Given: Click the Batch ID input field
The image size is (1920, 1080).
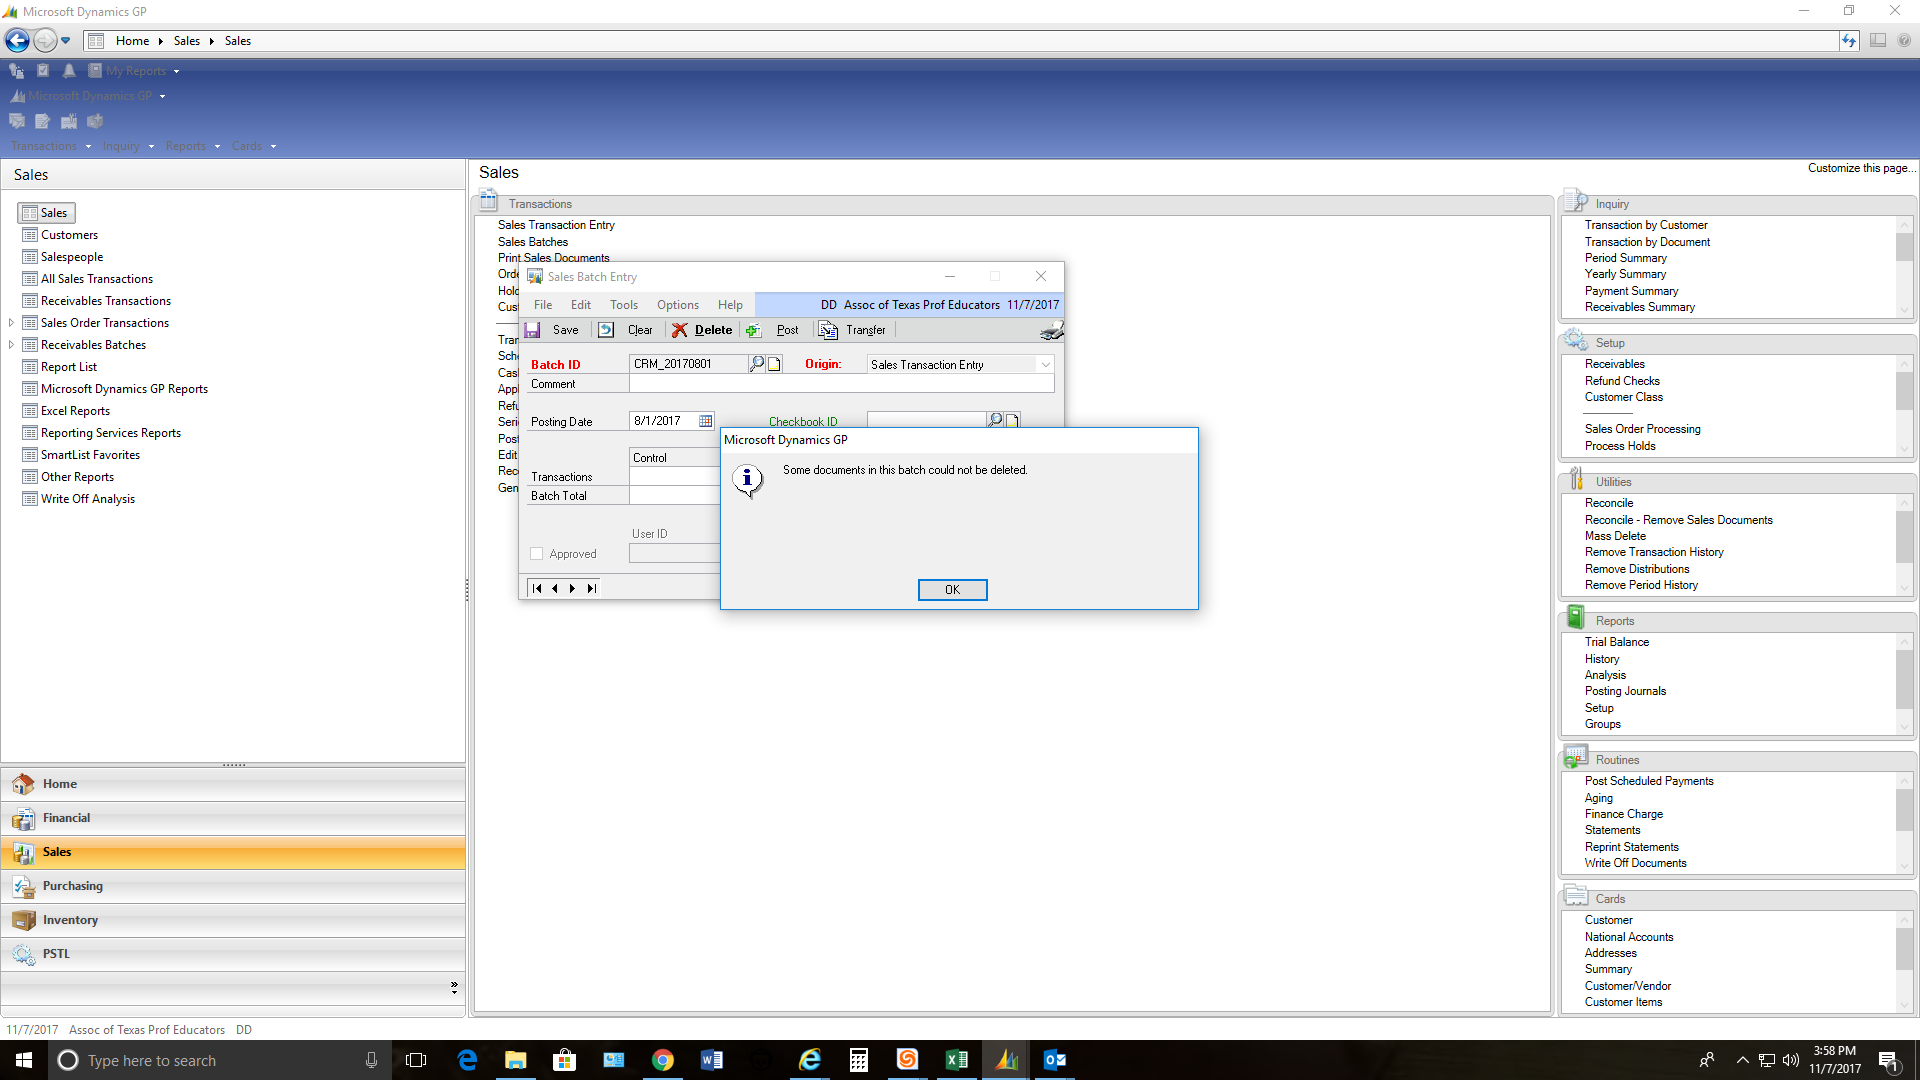Looking at the screenshot, I should click(688, 364).
